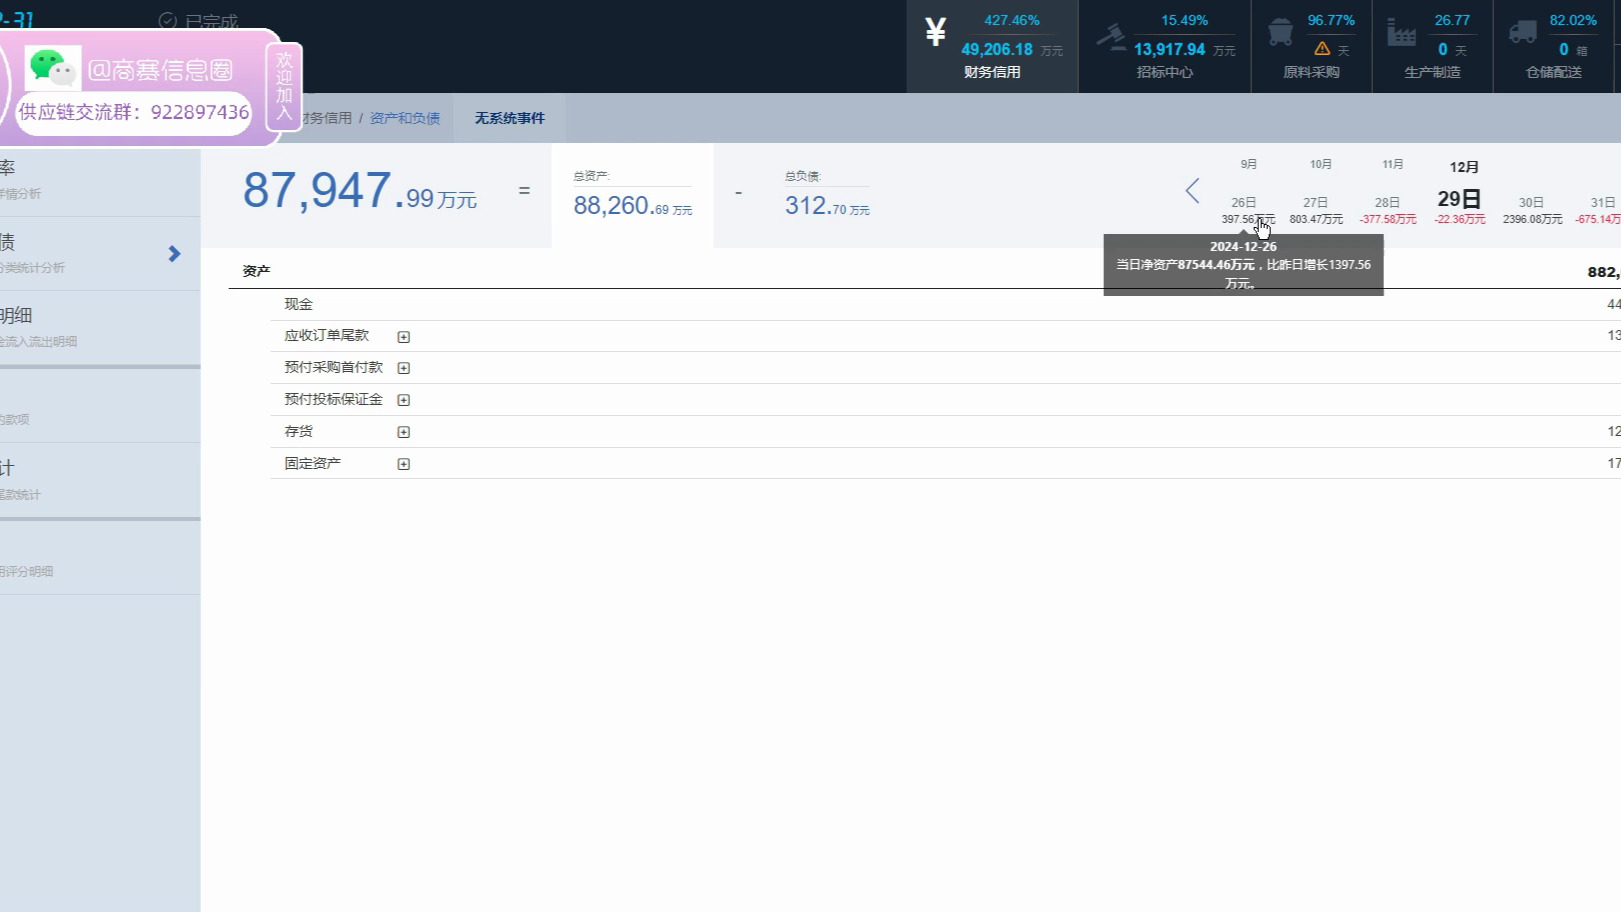Image resolution: width=1621 pixels, height=912 pixels.
Task: Select the 总负债 312.70 panel
Action: 827,195
